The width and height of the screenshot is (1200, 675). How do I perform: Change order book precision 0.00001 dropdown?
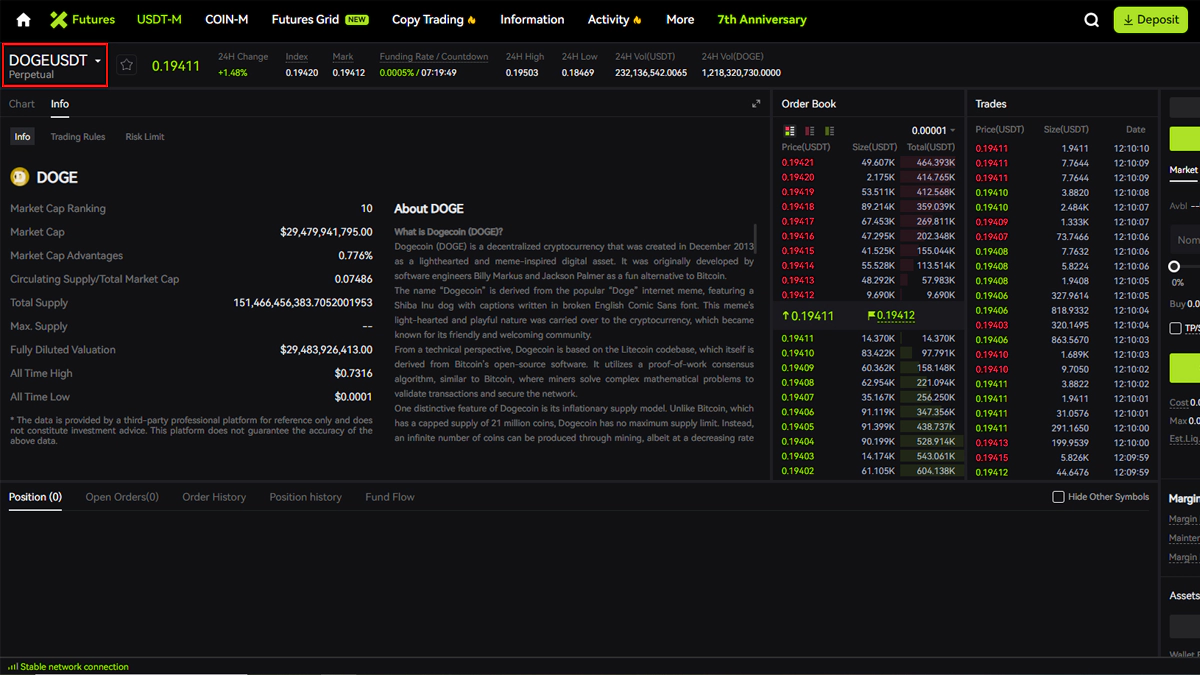tap(933, 131)
